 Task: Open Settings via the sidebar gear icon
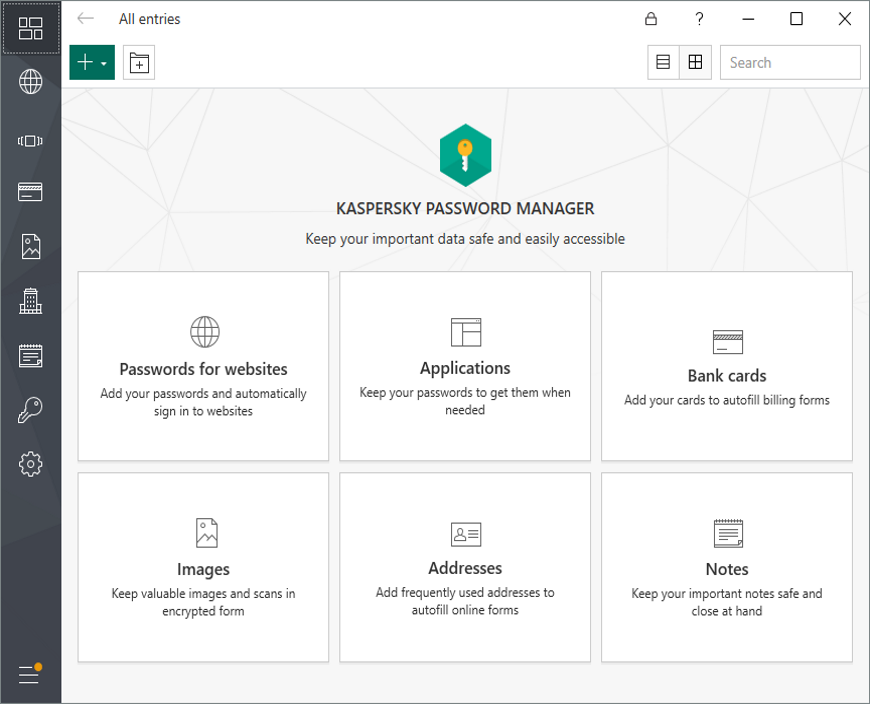coord(30,463)
